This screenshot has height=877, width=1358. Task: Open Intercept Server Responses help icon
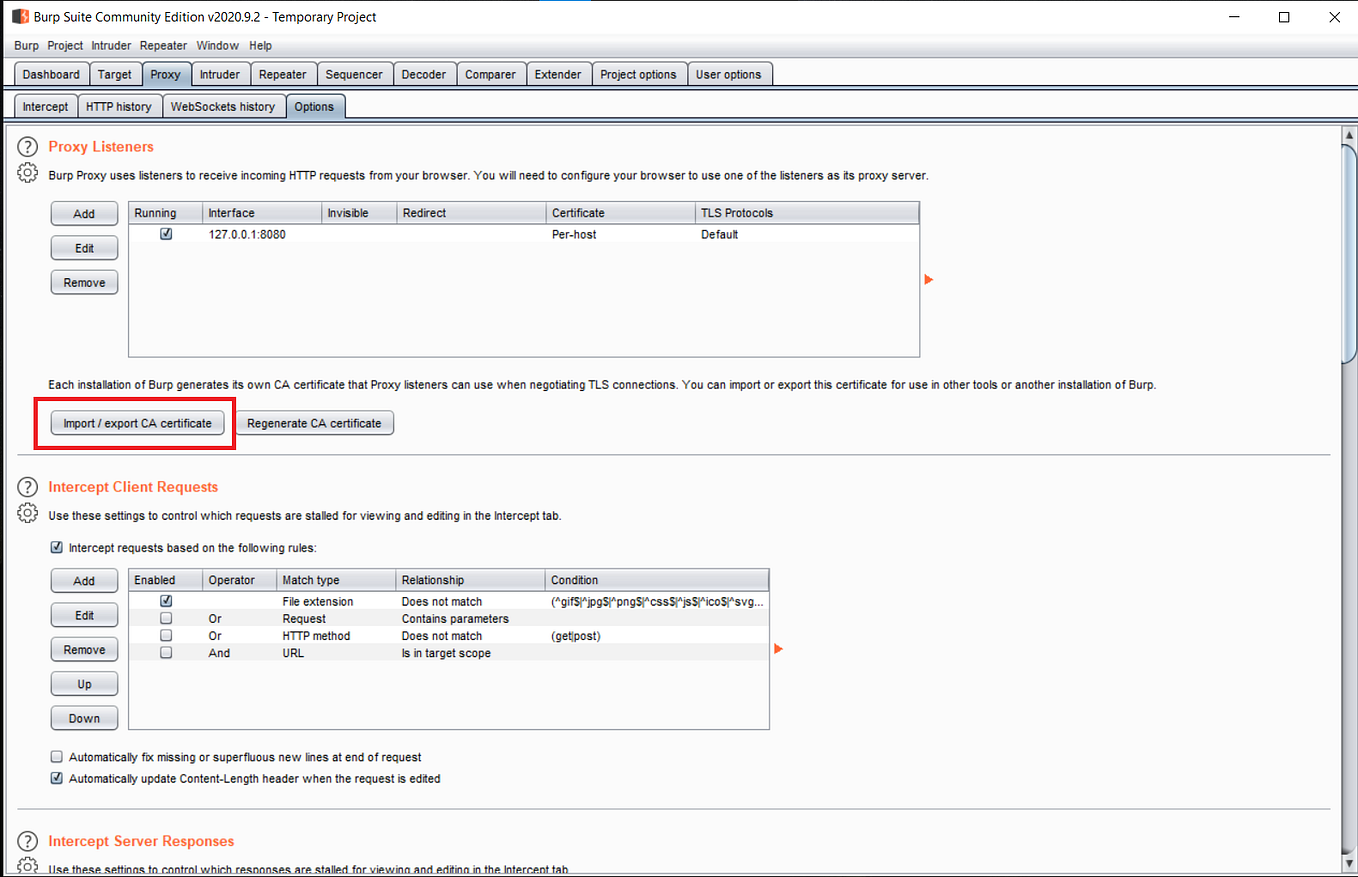point(28,841)
